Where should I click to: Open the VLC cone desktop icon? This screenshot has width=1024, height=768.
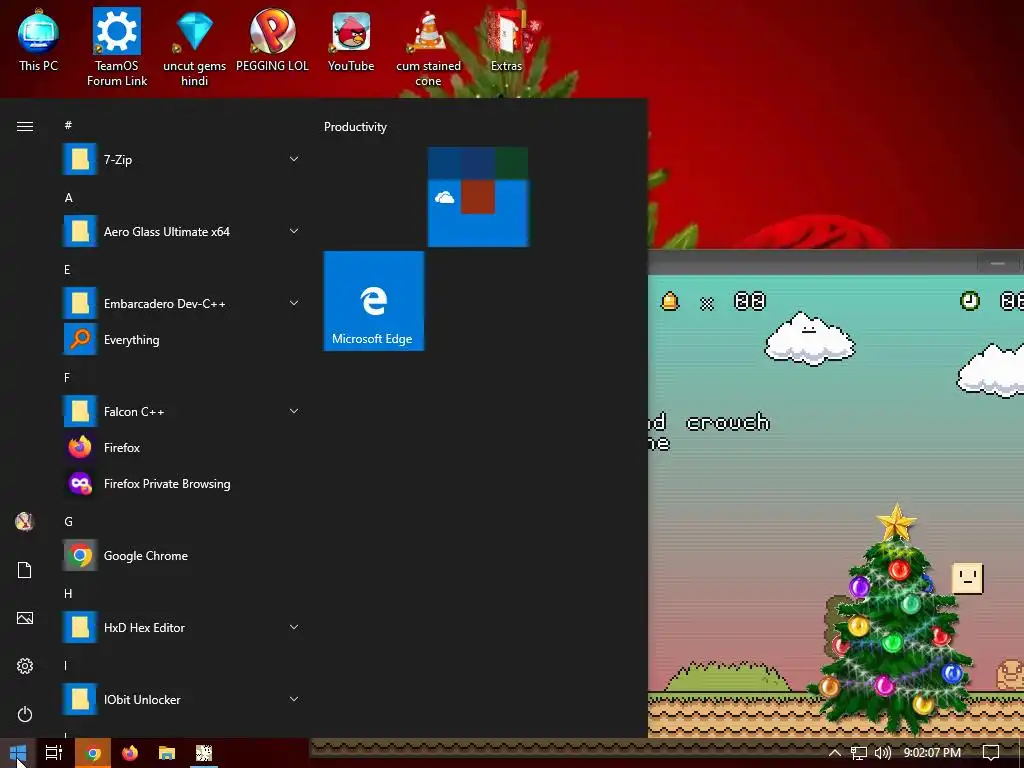(x=428, y=47)
